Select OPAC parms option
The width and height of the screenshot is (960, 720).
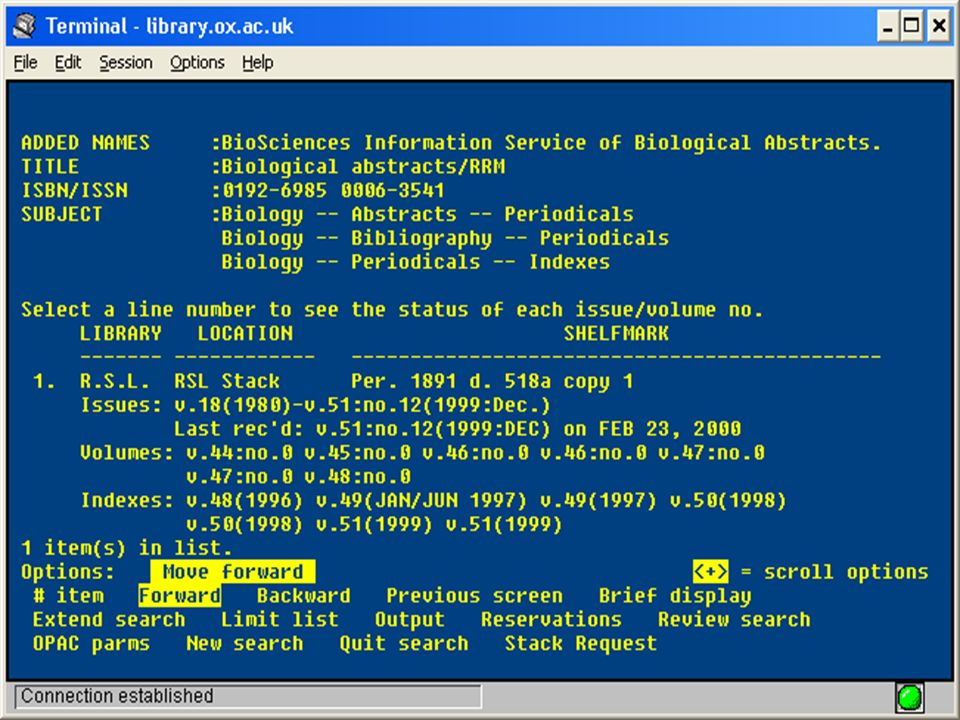click(x=91, y=643)
